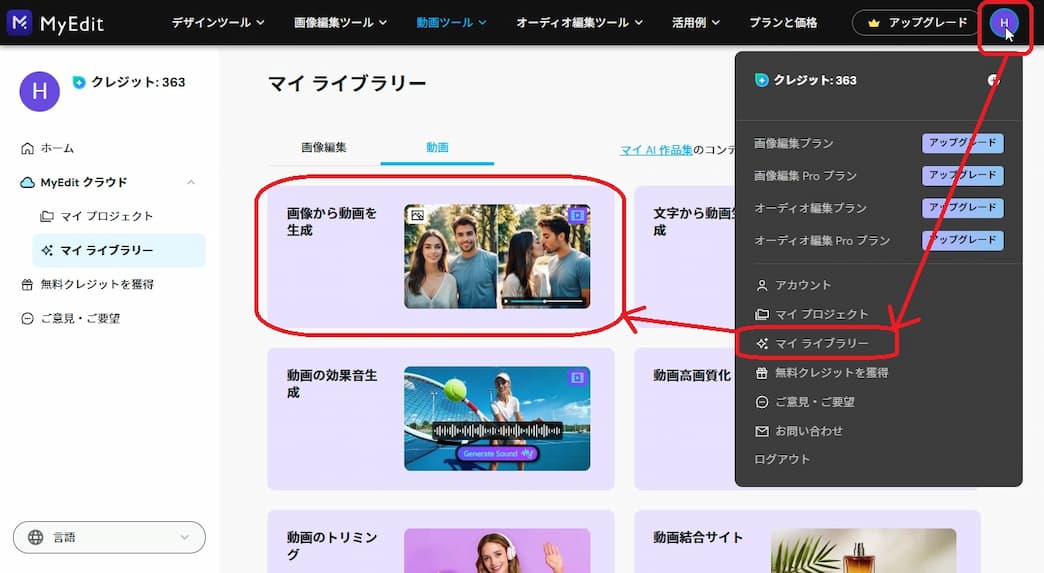Click the Home house icon in sidebar

pyautogui.click(x=27, y=148)
